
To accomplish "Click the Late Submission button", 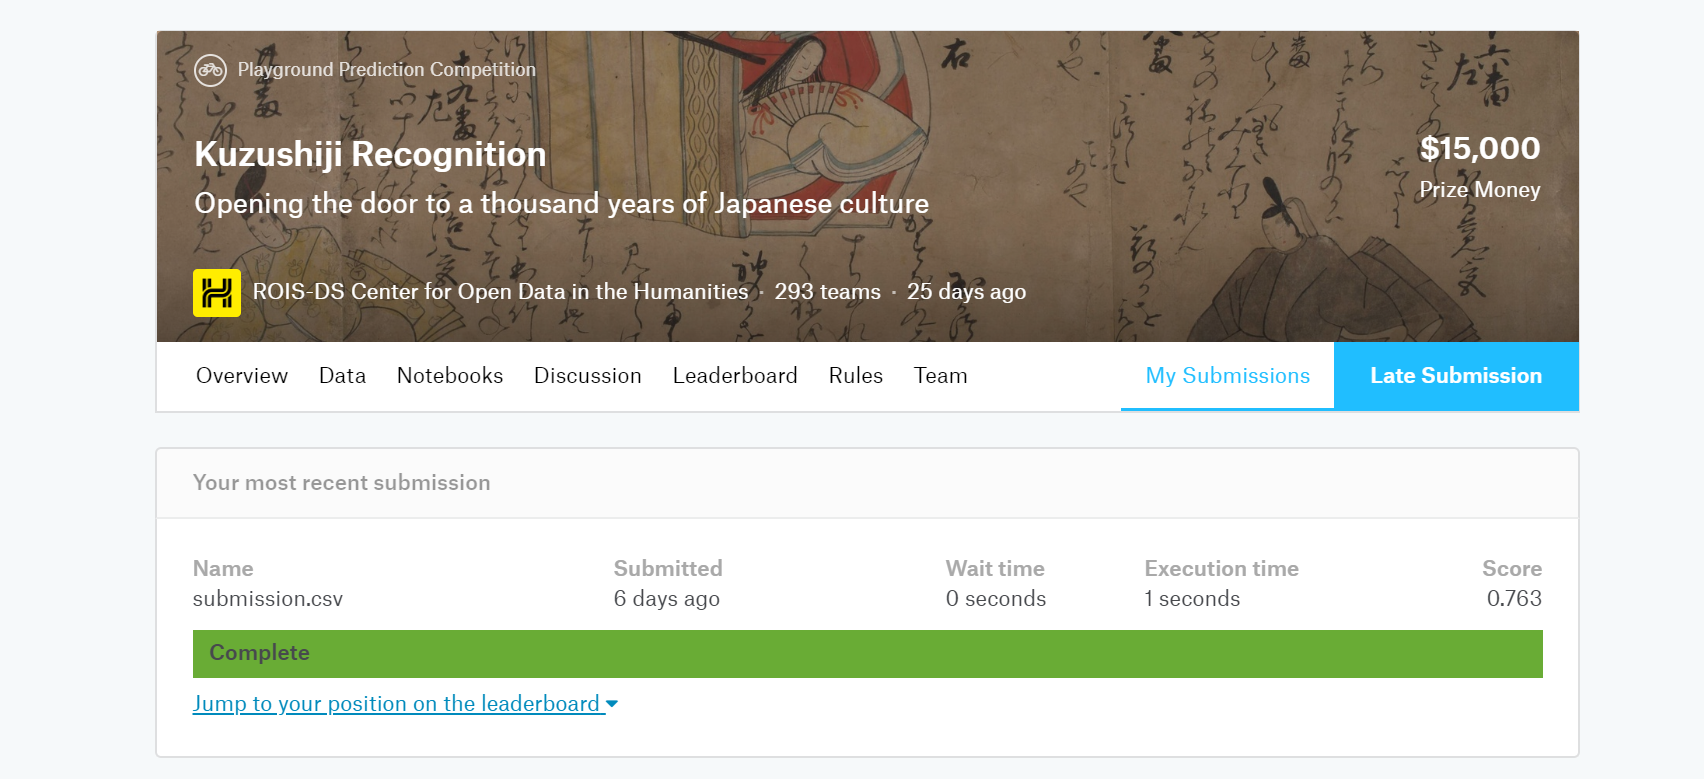I will (1456, 376).
